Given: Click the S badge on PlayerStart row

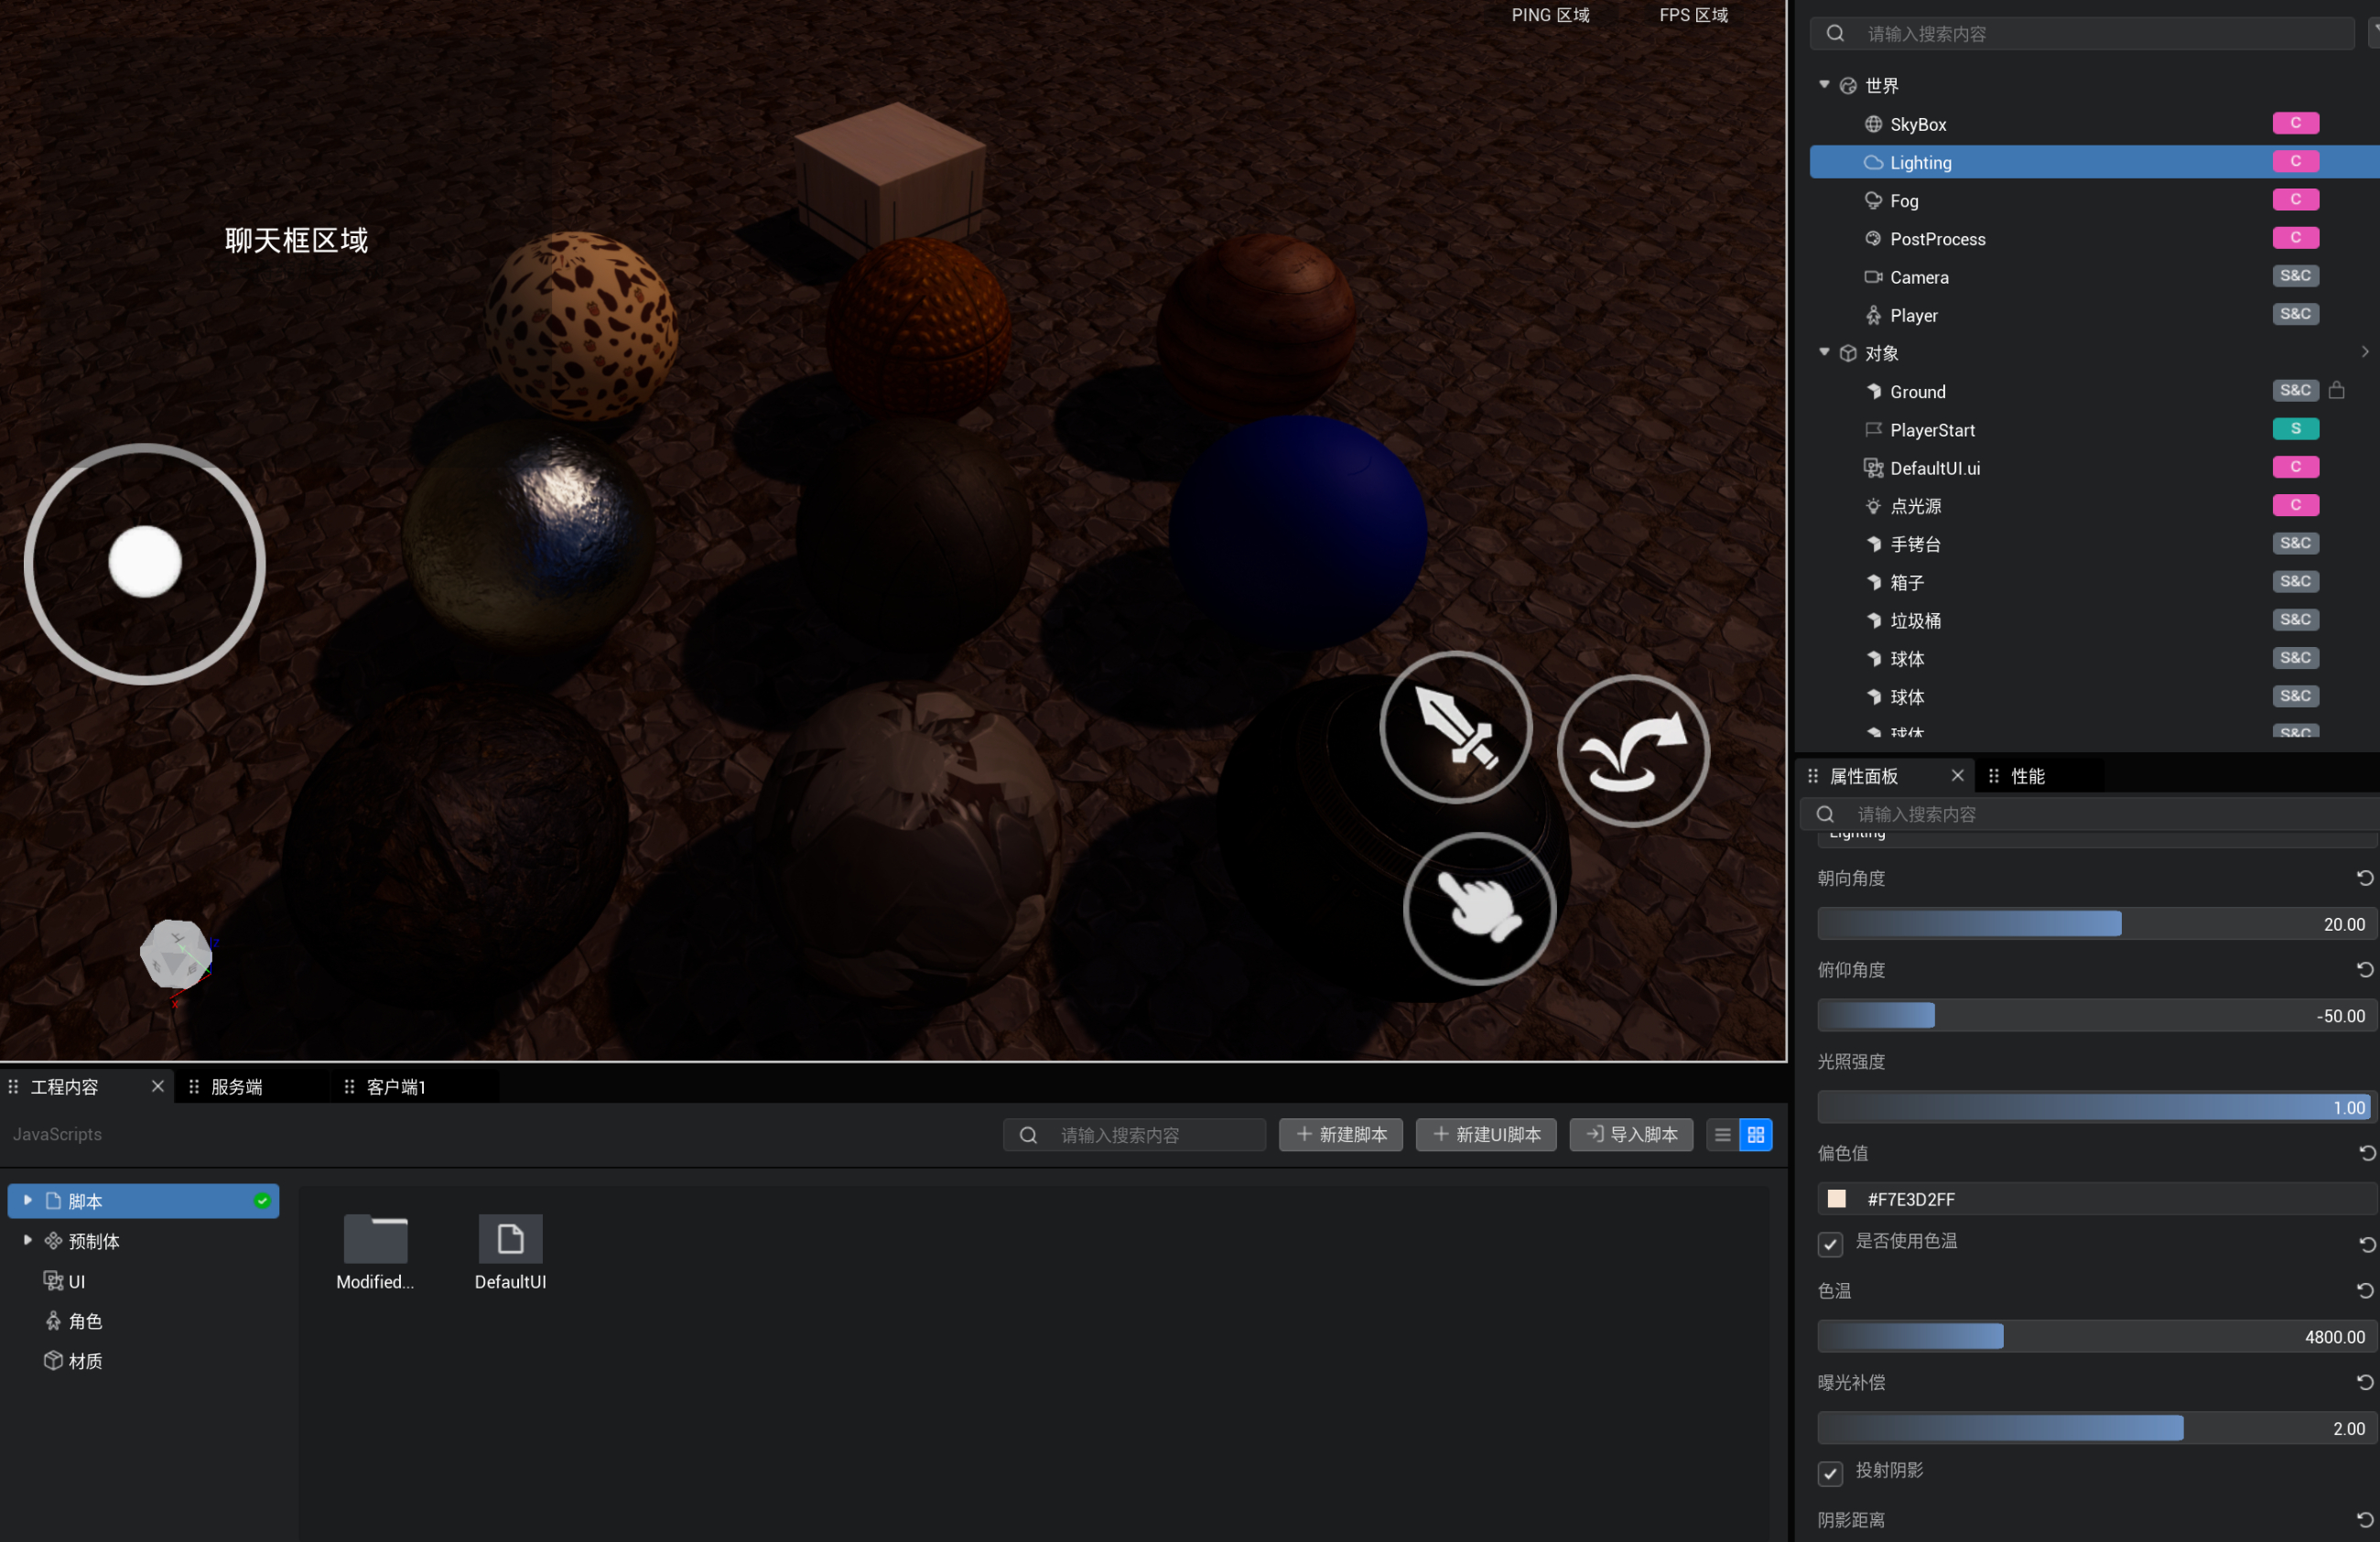Looking at the screenshot, I should click(x=2295, y=428).
